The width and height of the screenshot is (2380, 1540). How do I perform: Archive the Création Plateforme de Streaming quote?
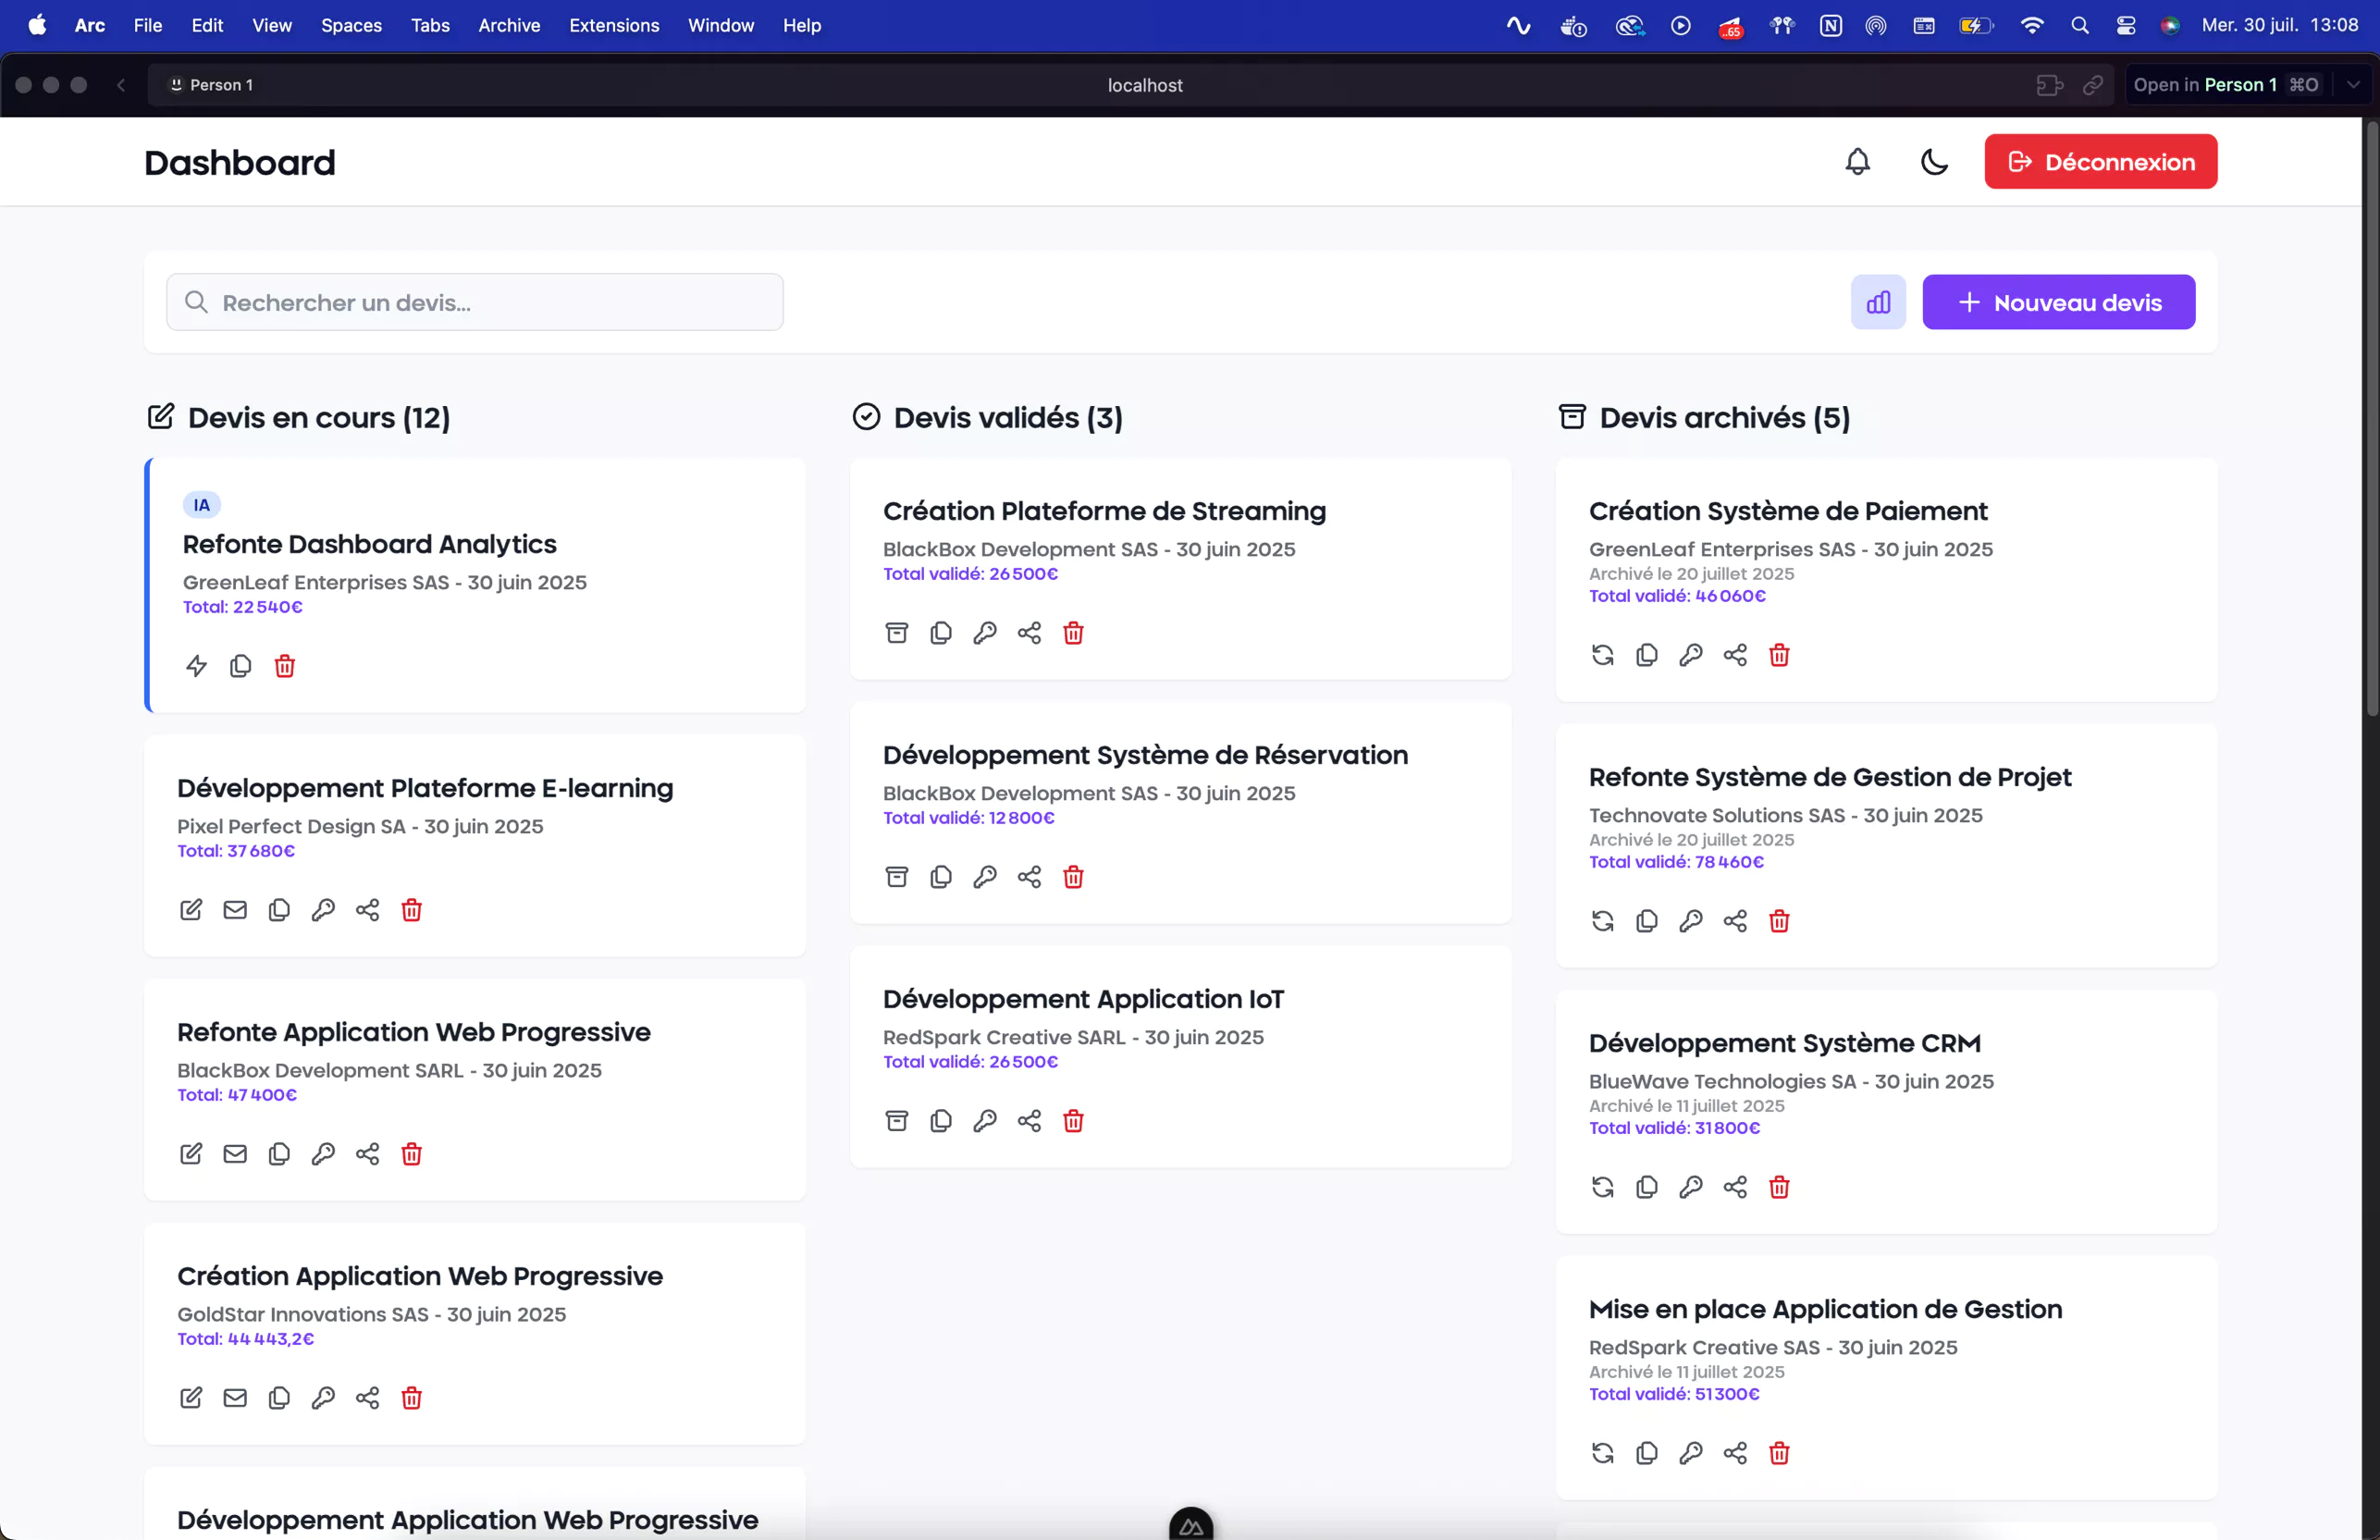(x=897, y=633)
